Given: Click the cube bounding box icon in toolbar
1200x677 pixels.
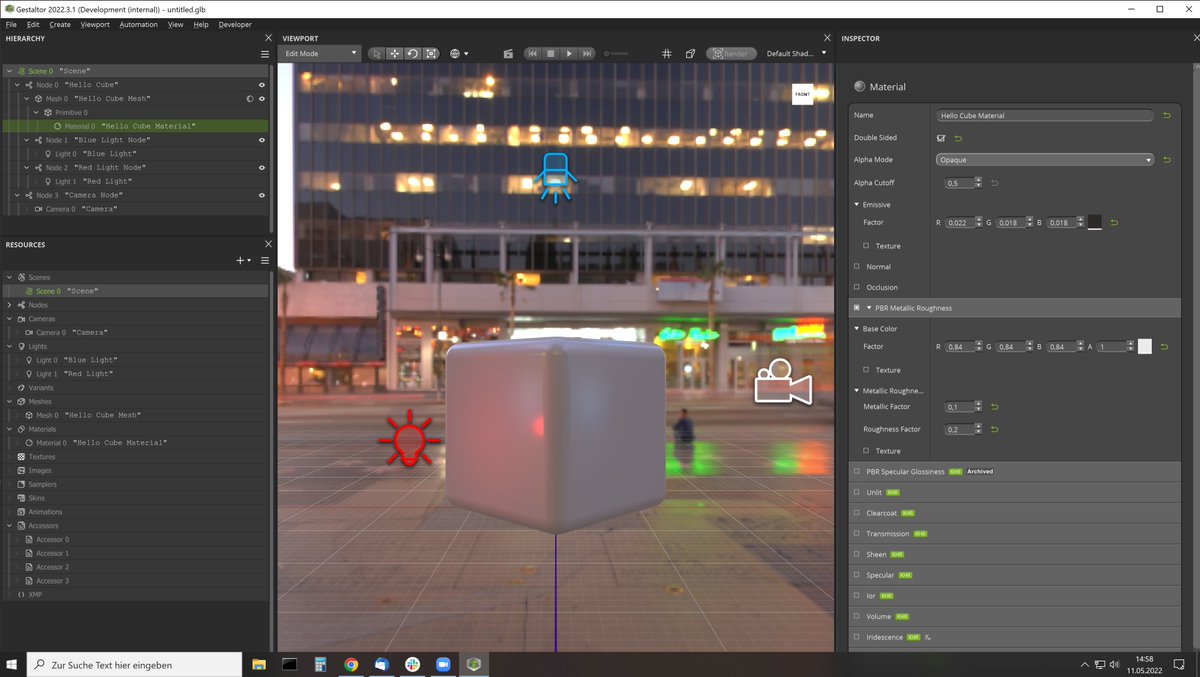Looking at the screenshot, I should [690, 53].
